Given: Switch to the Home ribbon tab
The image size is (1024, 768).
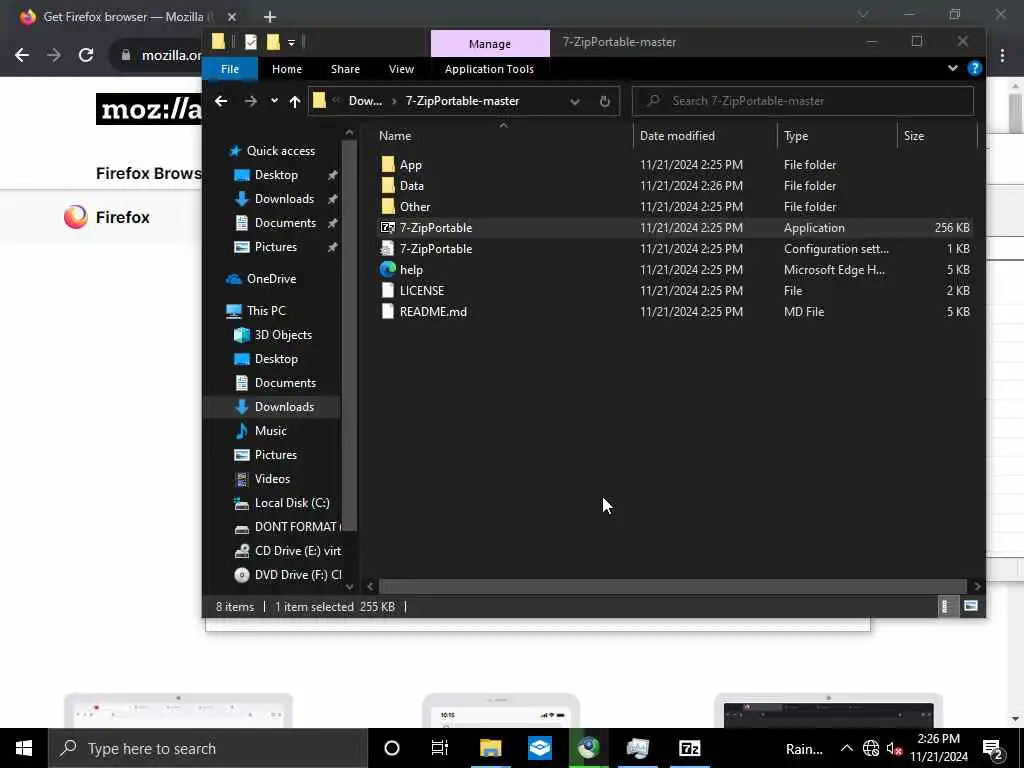Looking at the screenshot, I should [287, 69].
